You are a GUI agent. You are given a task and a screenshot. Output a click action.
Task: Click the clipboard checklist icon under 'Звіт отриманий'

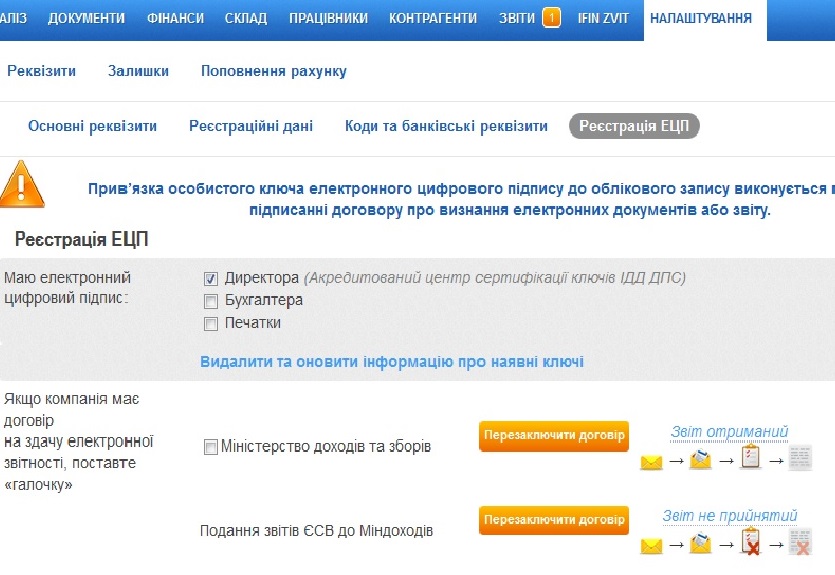(x=750, y=459)
